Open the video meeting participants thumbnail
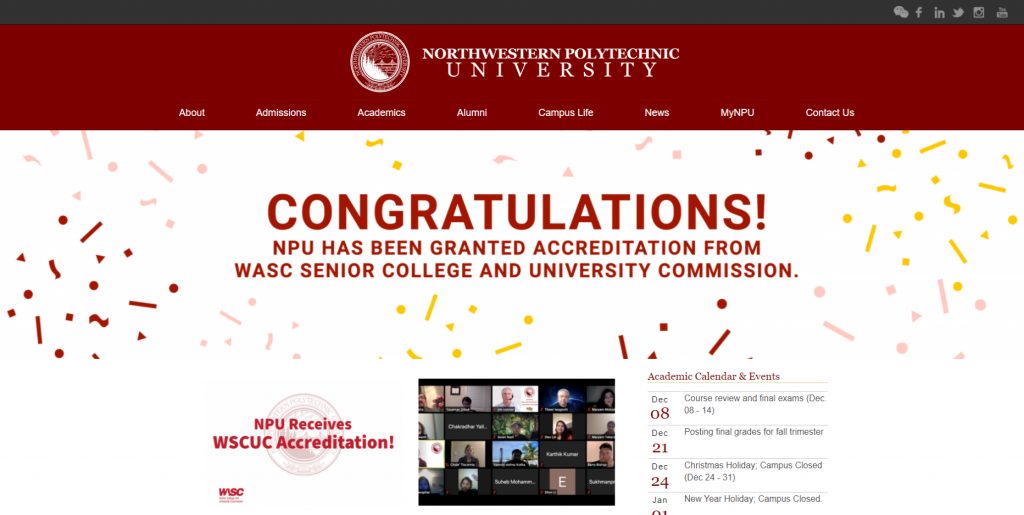This screenshot has height=515, width=1024. pos(517,442)
